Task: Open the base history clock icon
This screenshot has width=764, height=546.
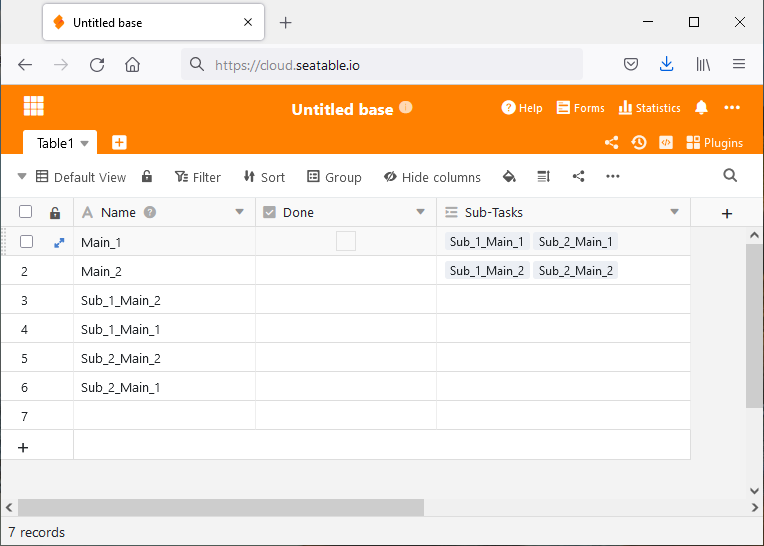Action: point(639,143)
